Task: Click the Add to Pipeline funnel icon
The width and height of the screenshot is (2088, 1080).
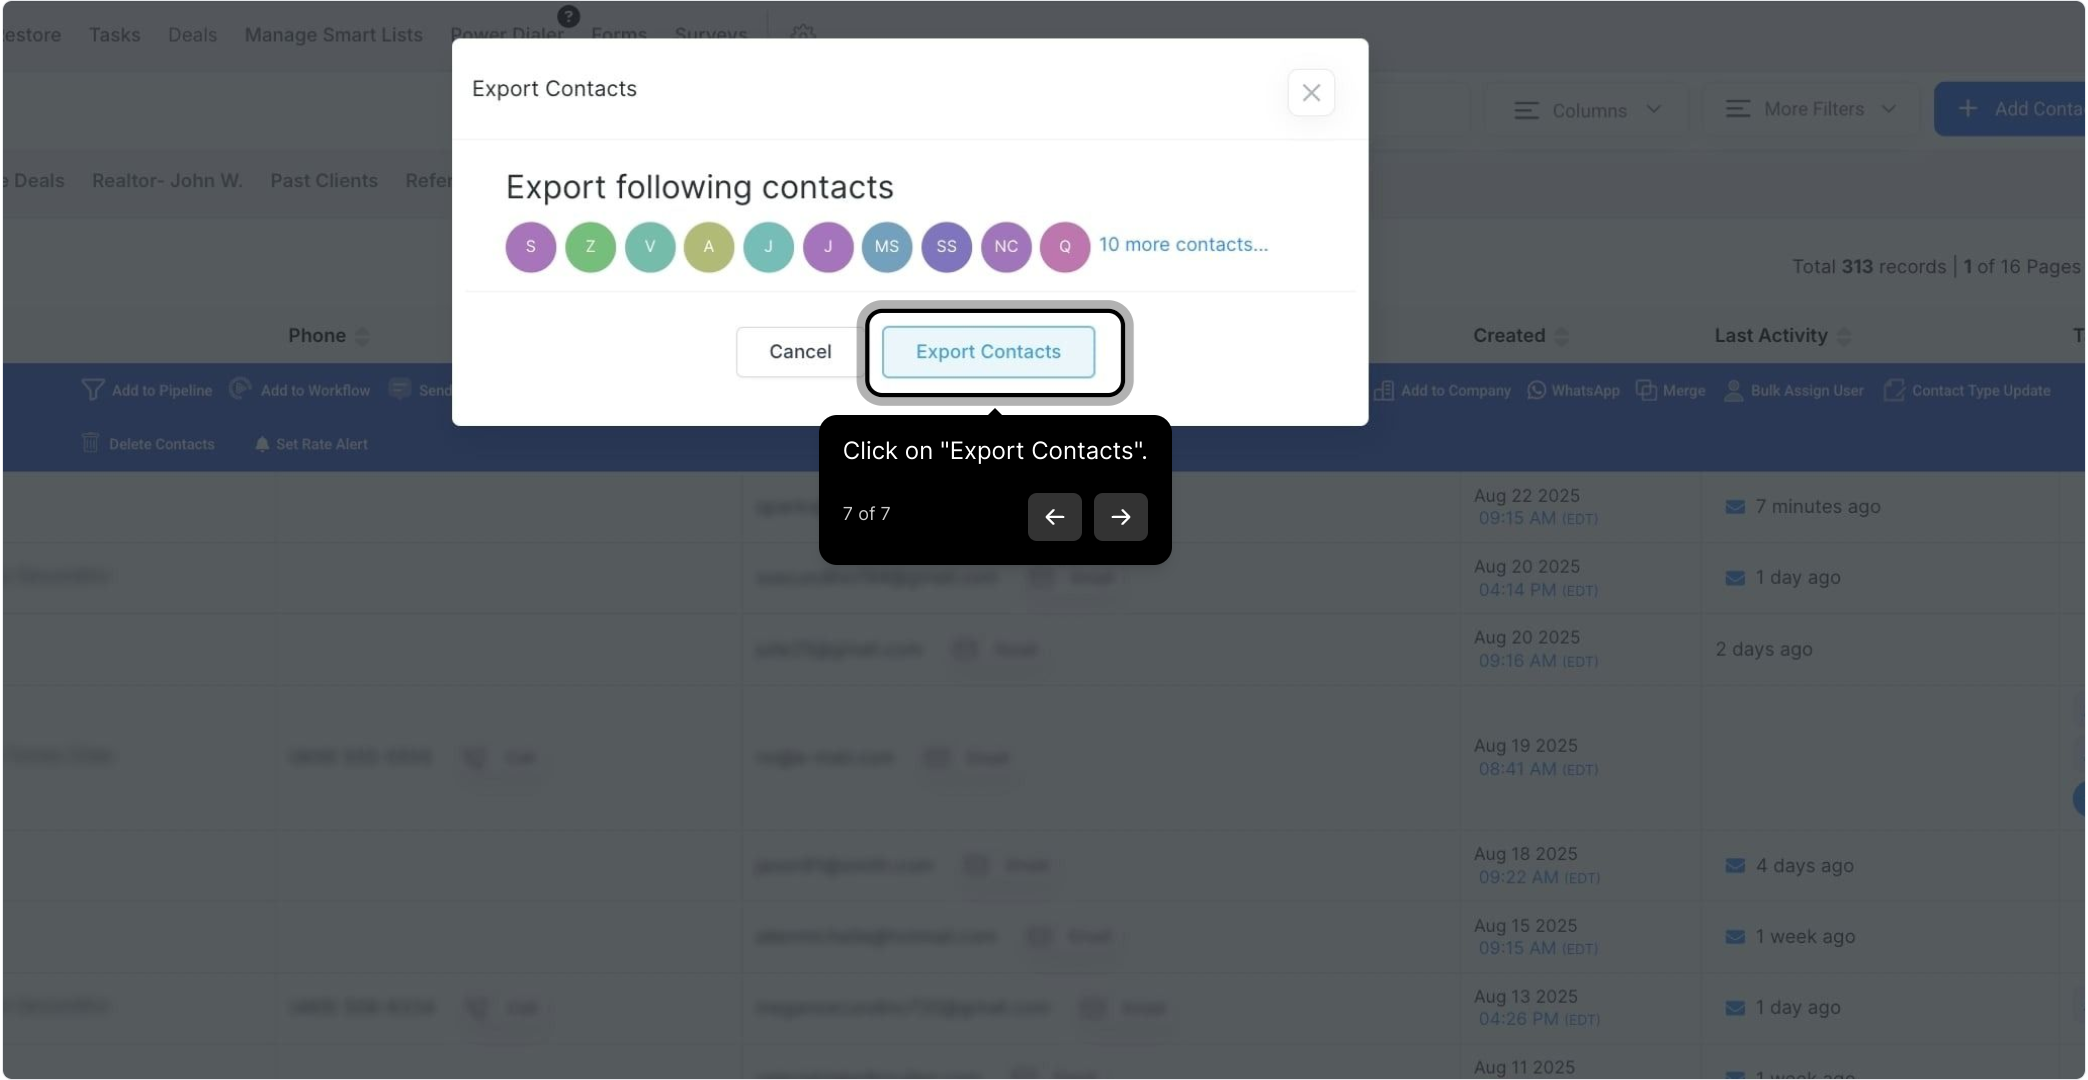Action: pos(92,390)
